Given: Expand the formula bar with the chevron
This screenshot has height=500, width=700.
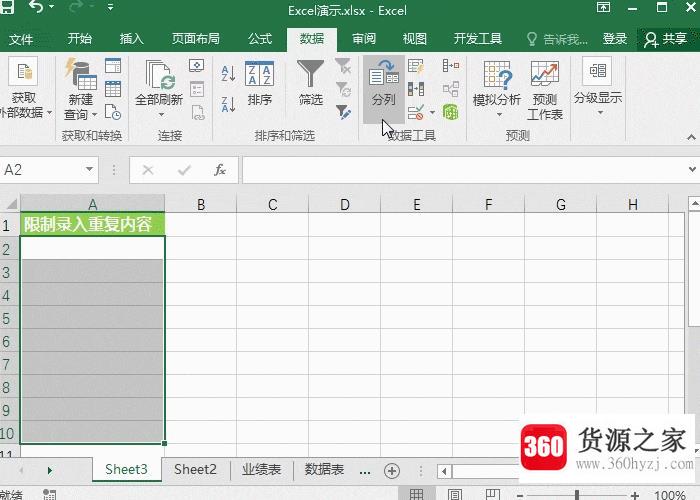Looking at the screenshot, I should (692, 169).
